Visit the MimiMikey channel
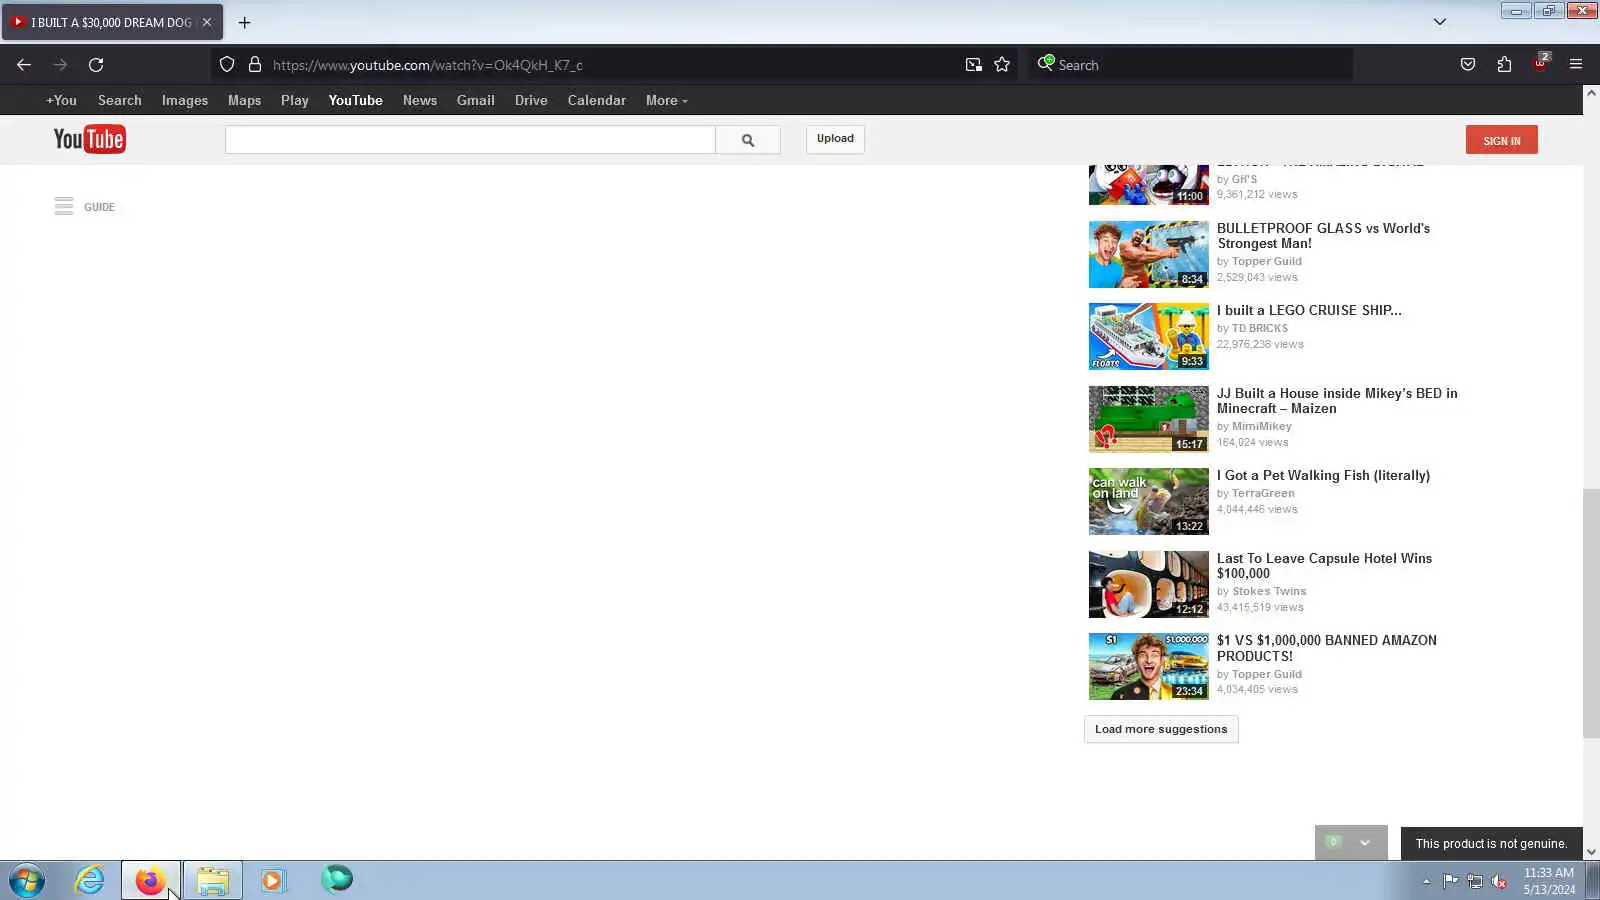Image resolution: width=1600 pixels, height=900 pixels. (1262, 426)
